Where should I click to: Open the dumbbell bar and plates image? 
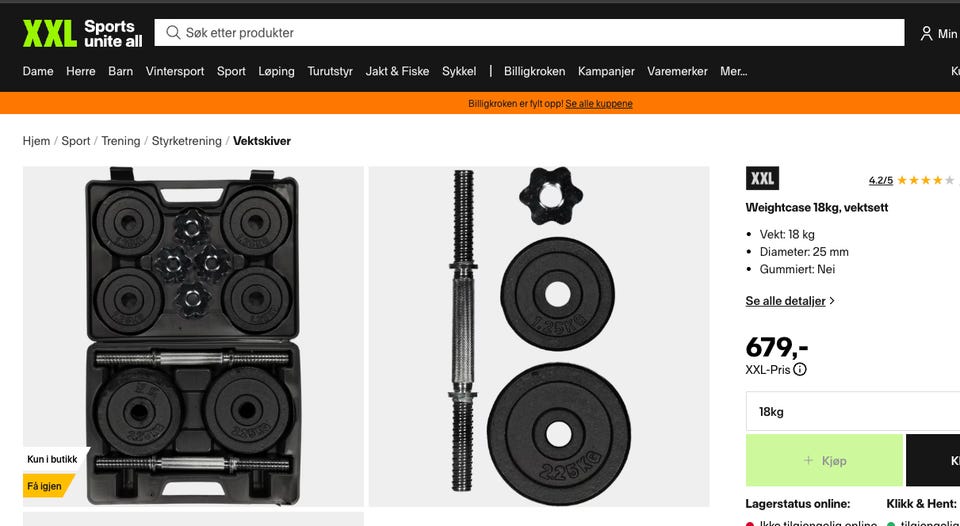coord(539,336)
